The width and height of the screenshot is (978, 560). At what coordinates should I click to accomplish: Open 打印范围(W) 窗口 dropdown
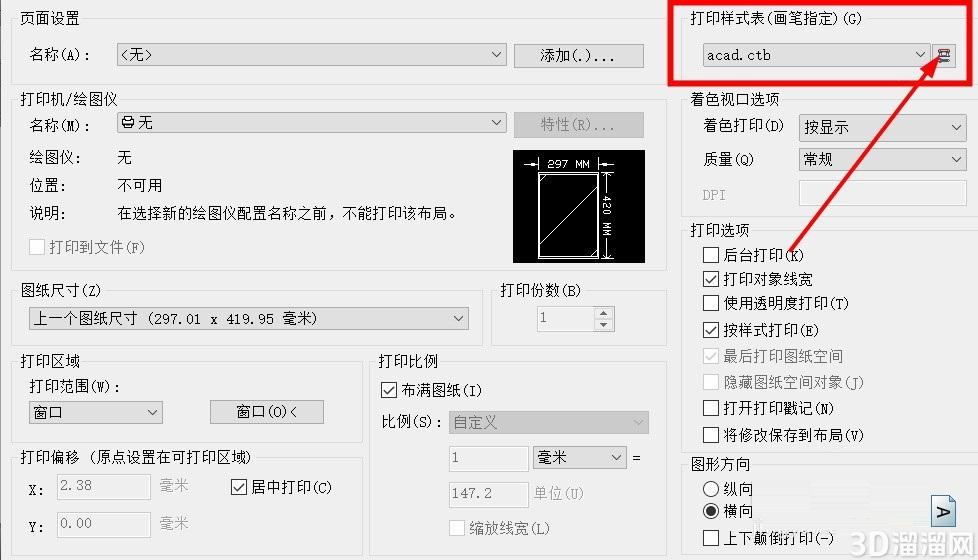[x=96, y=412]
